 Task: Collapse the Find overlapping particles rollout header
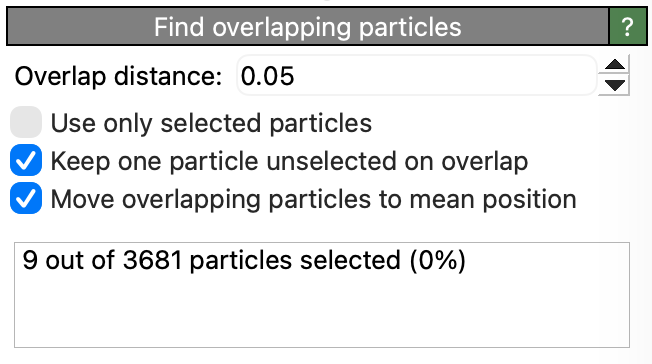coord(308,27)
